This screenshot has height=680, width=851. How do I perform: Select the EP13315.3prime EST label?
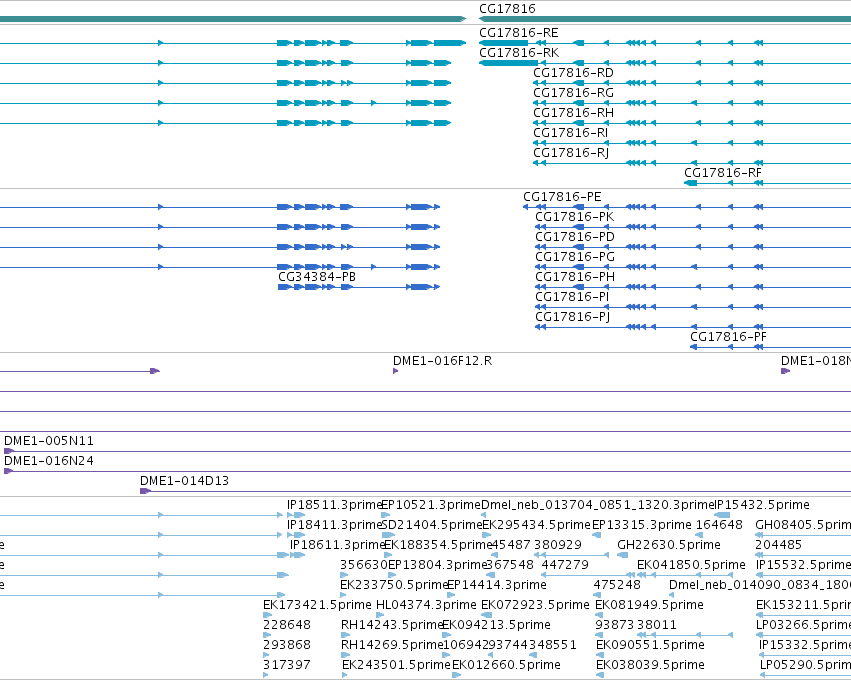tap(642, 525)
